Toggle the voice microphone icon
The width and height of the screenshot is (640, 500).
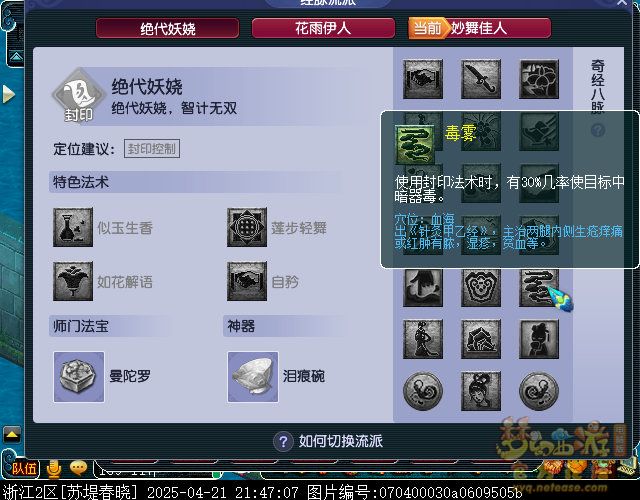pos(53,469)
